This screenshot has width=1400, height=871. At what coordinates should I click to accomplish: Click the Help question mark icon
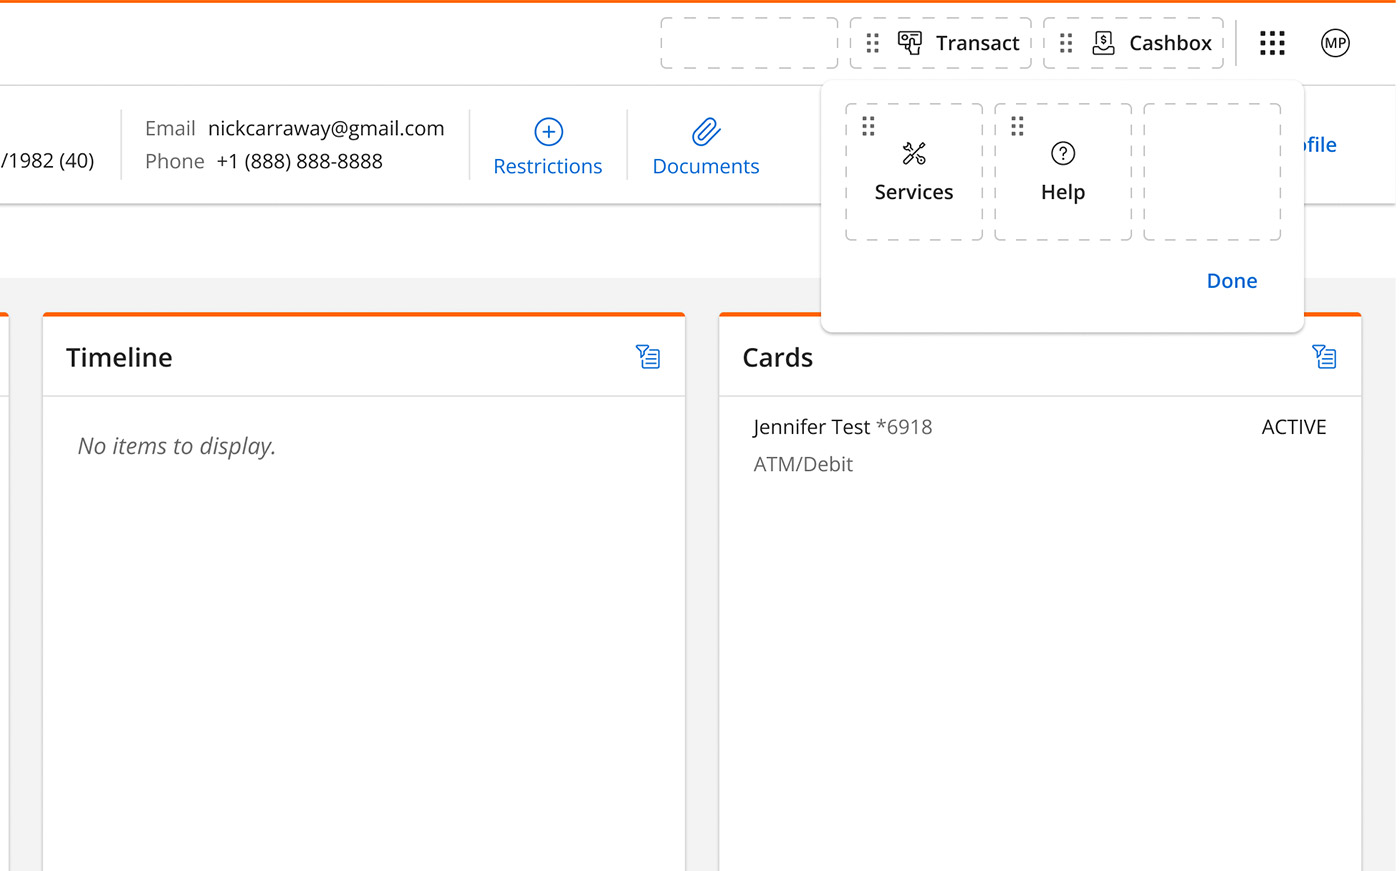point(1063,154)
